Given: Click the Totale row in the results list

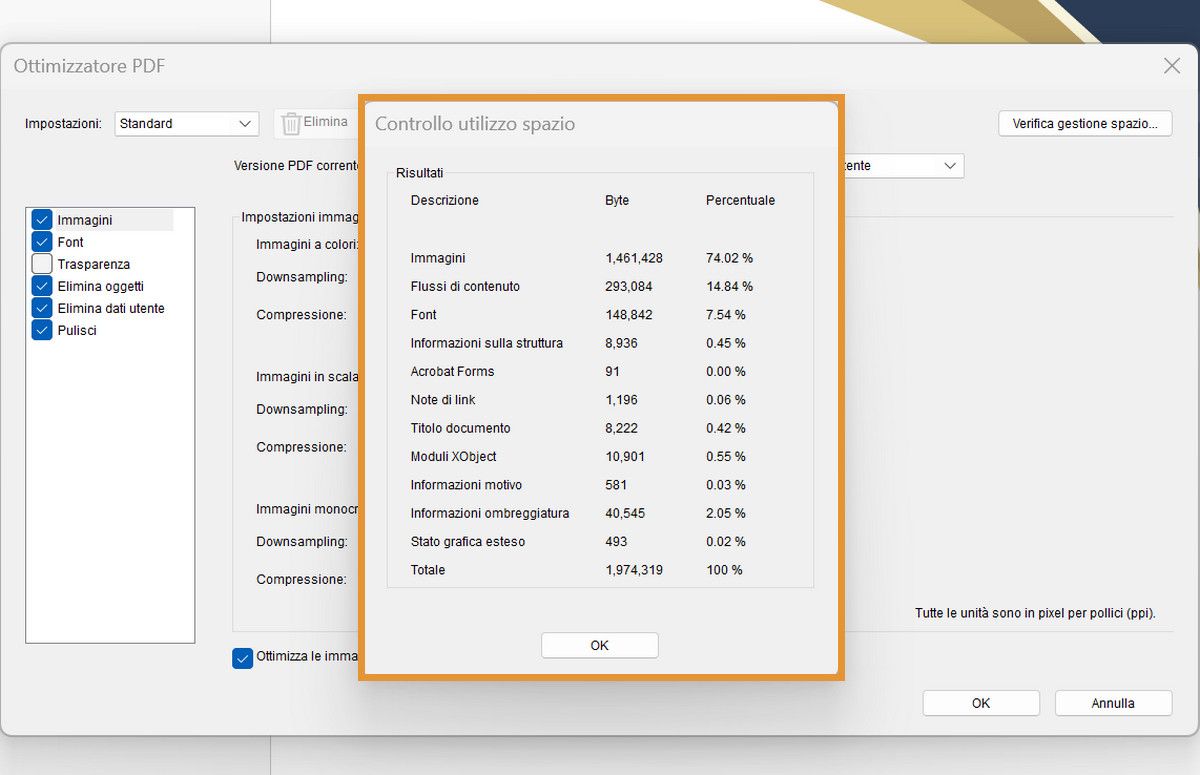Looking at the screenshot, I should click(x=427, y=569).
